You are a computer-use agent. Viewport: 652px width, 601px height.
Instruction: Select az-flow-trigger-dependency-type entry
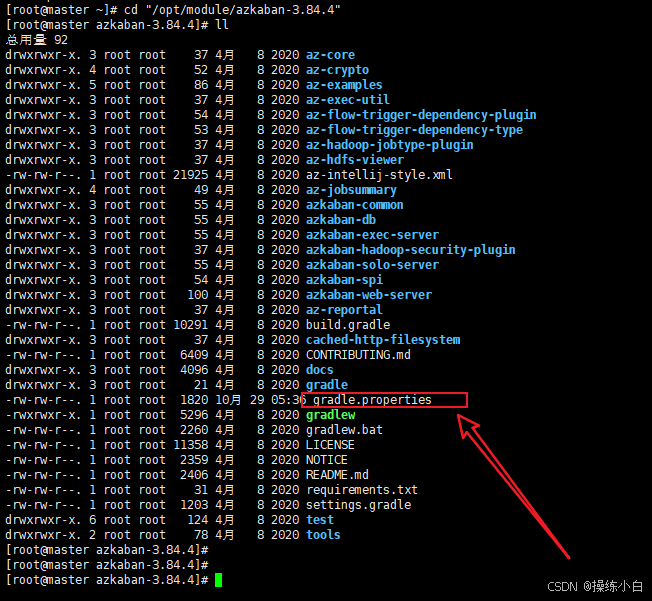click(414, 130)
